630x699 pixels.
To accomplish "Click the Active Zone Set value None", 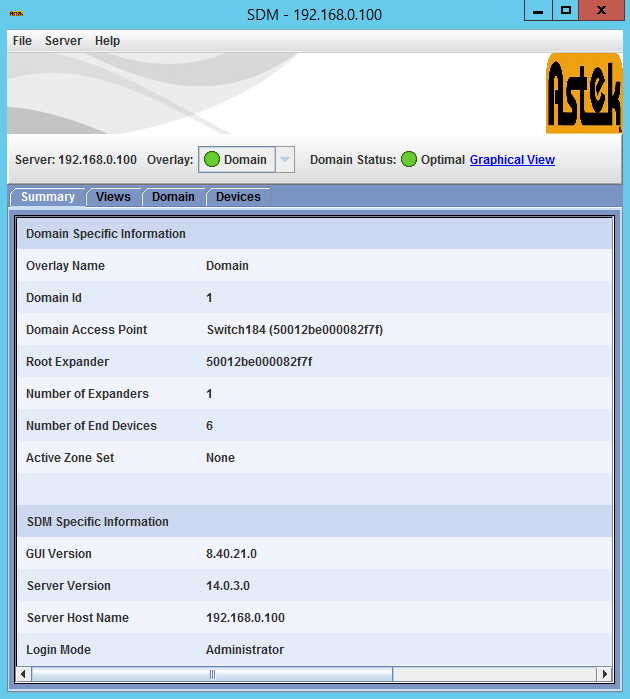I will pos(220,458).
